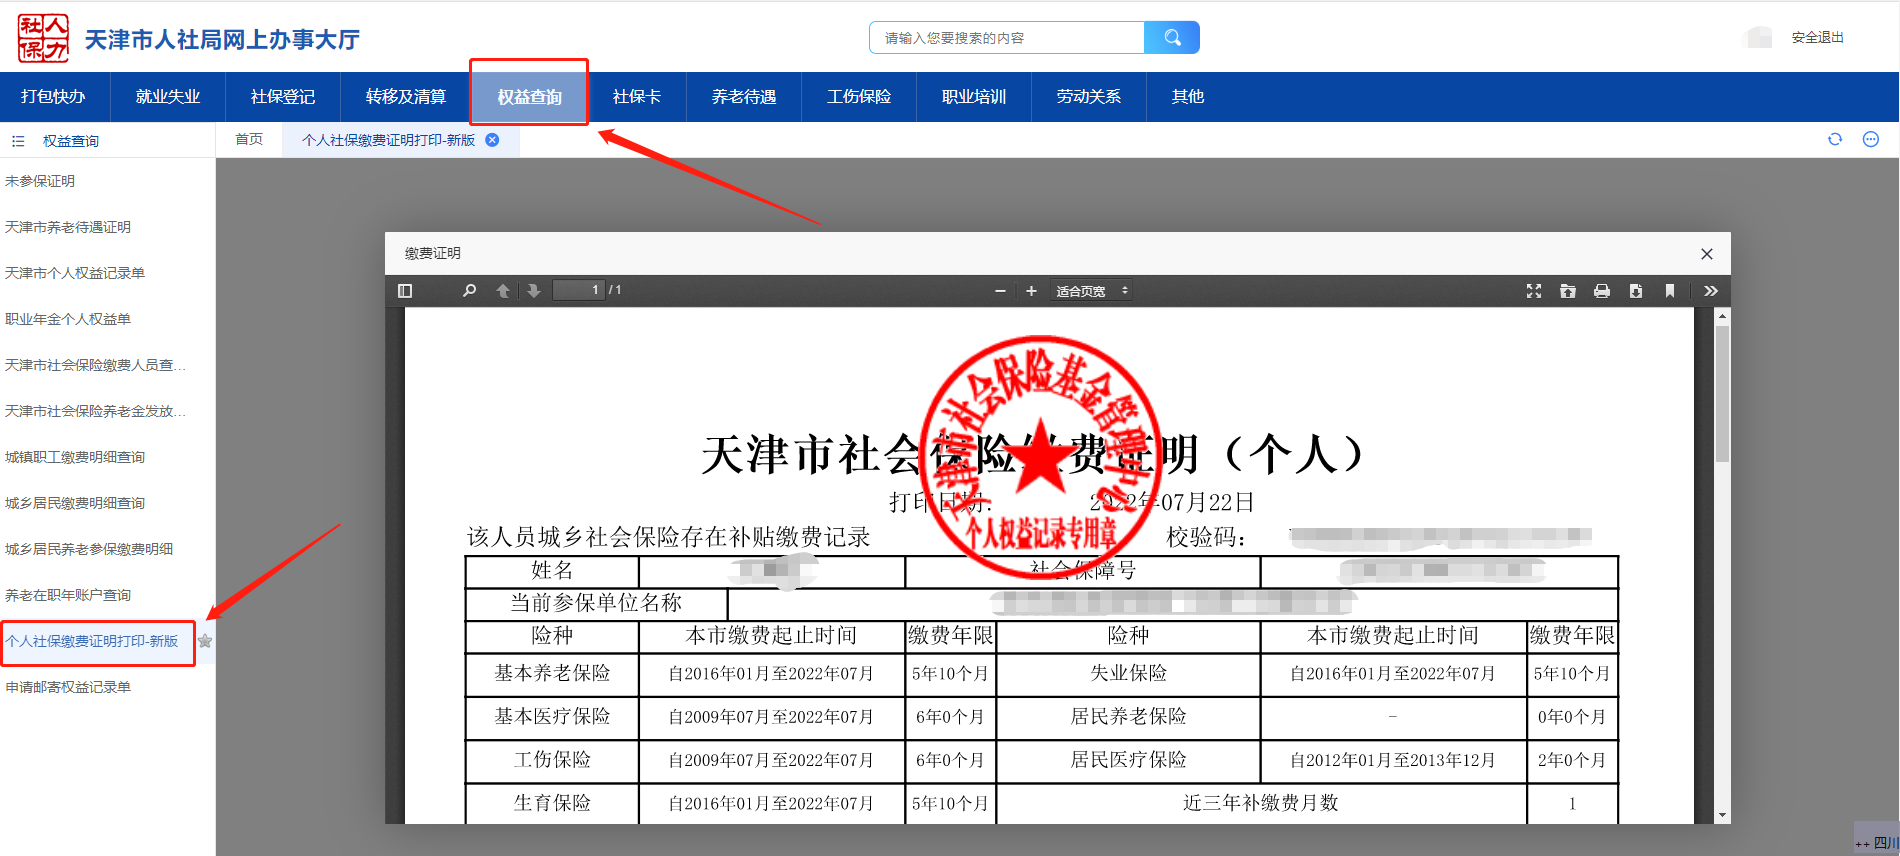Select the 养老待遇 navigation menu

[743, 97]
